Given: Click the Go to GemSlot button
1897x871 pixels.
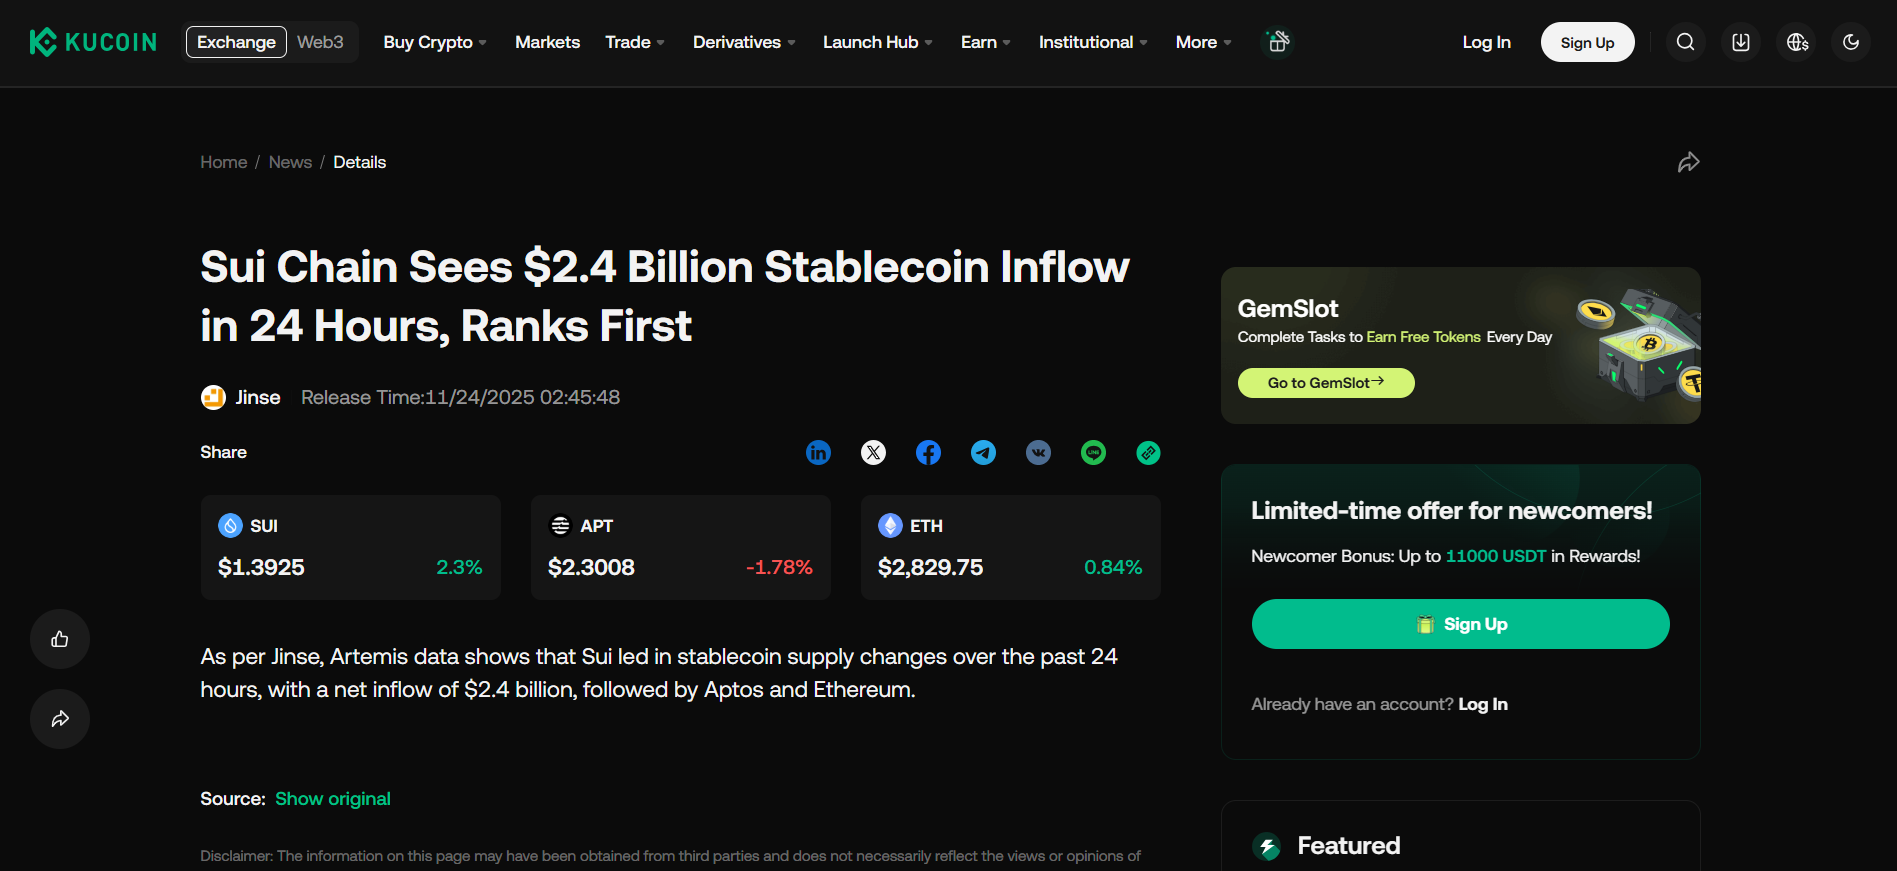Looking at the screenshot, I should coord(1326,382).
